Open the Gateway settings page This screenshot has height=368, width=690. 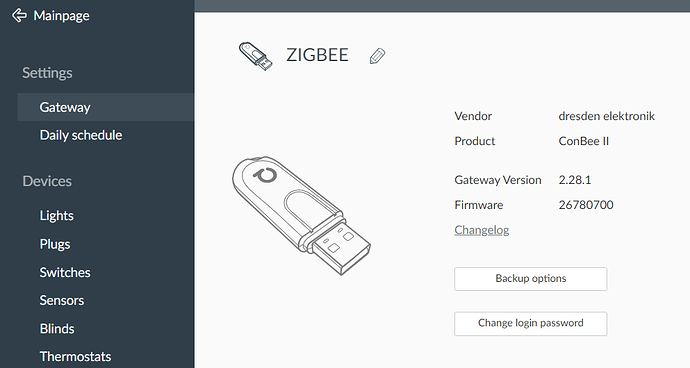coord(105,107)
